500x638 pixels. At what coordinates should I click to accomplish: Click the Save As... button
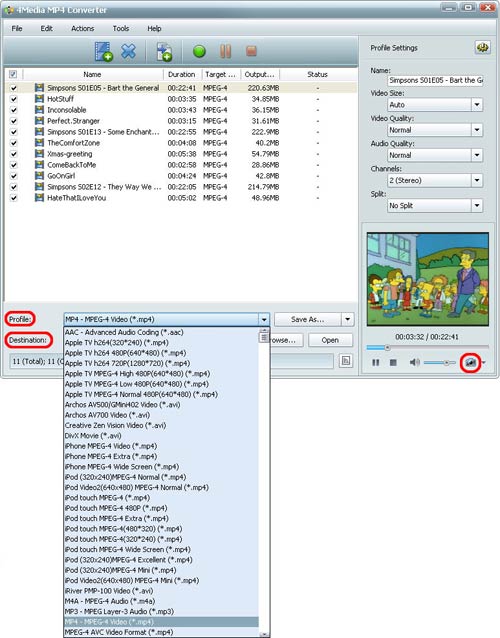[308, 319]
